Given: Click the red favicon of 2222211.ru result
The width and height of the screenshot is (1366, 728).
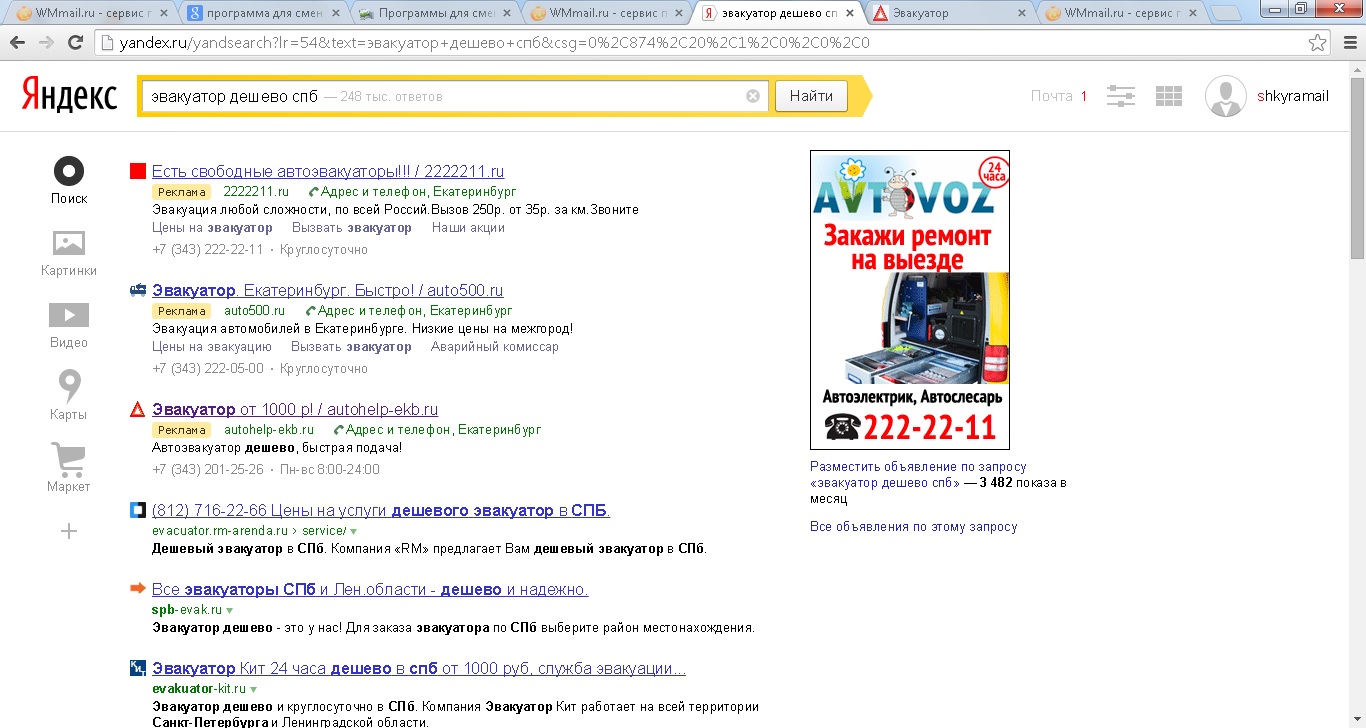Looking at the screenshot, I should [x=138, y=171].
